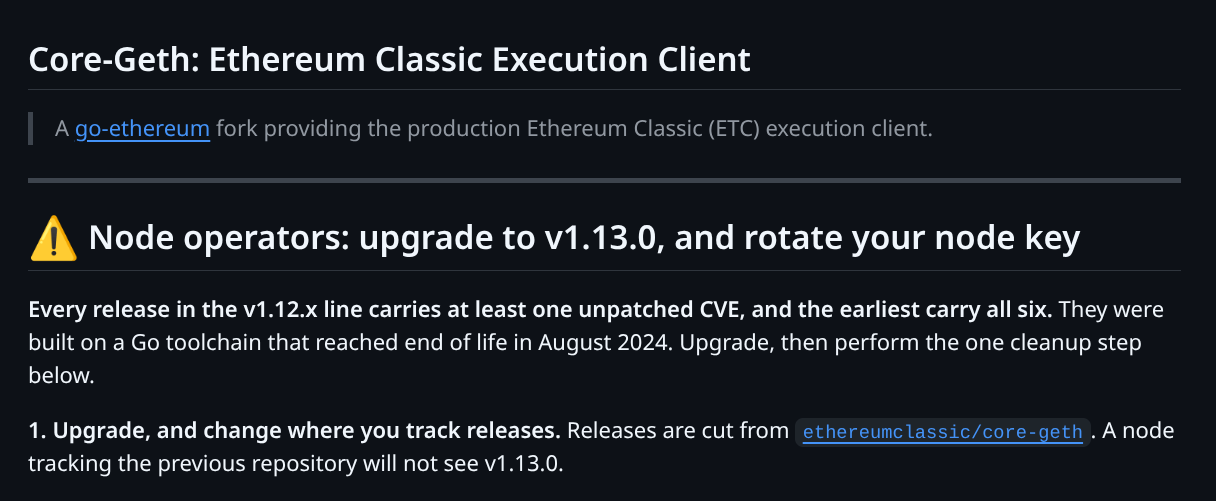Click the Core-Geth main title heading
The height and width of the screenshot is (501, 1216).
pyautogui.click(x=390, y=59)
